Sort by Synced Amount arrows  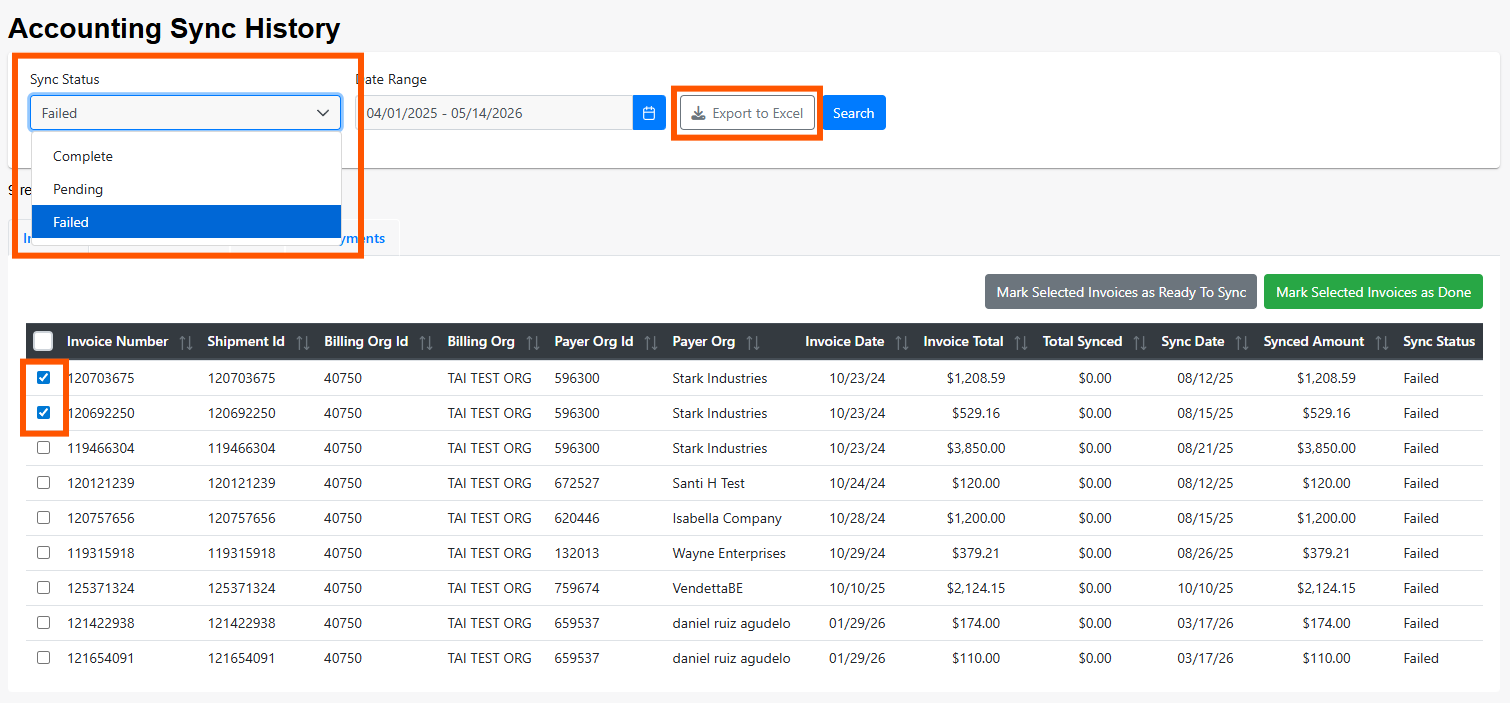click(1382, 342)
